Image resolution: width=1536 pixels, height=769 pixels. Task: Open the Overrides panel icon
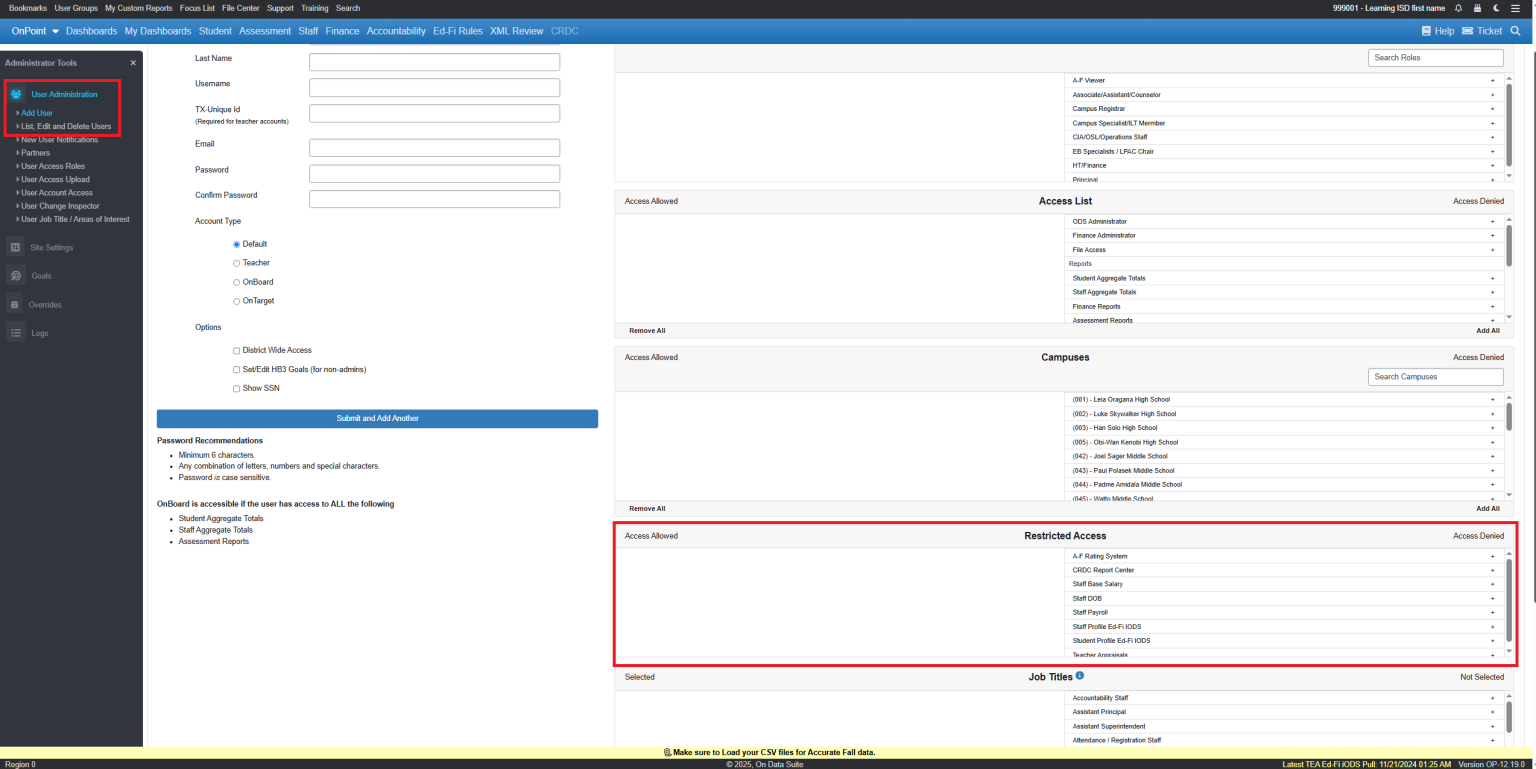tap(15, 304)
